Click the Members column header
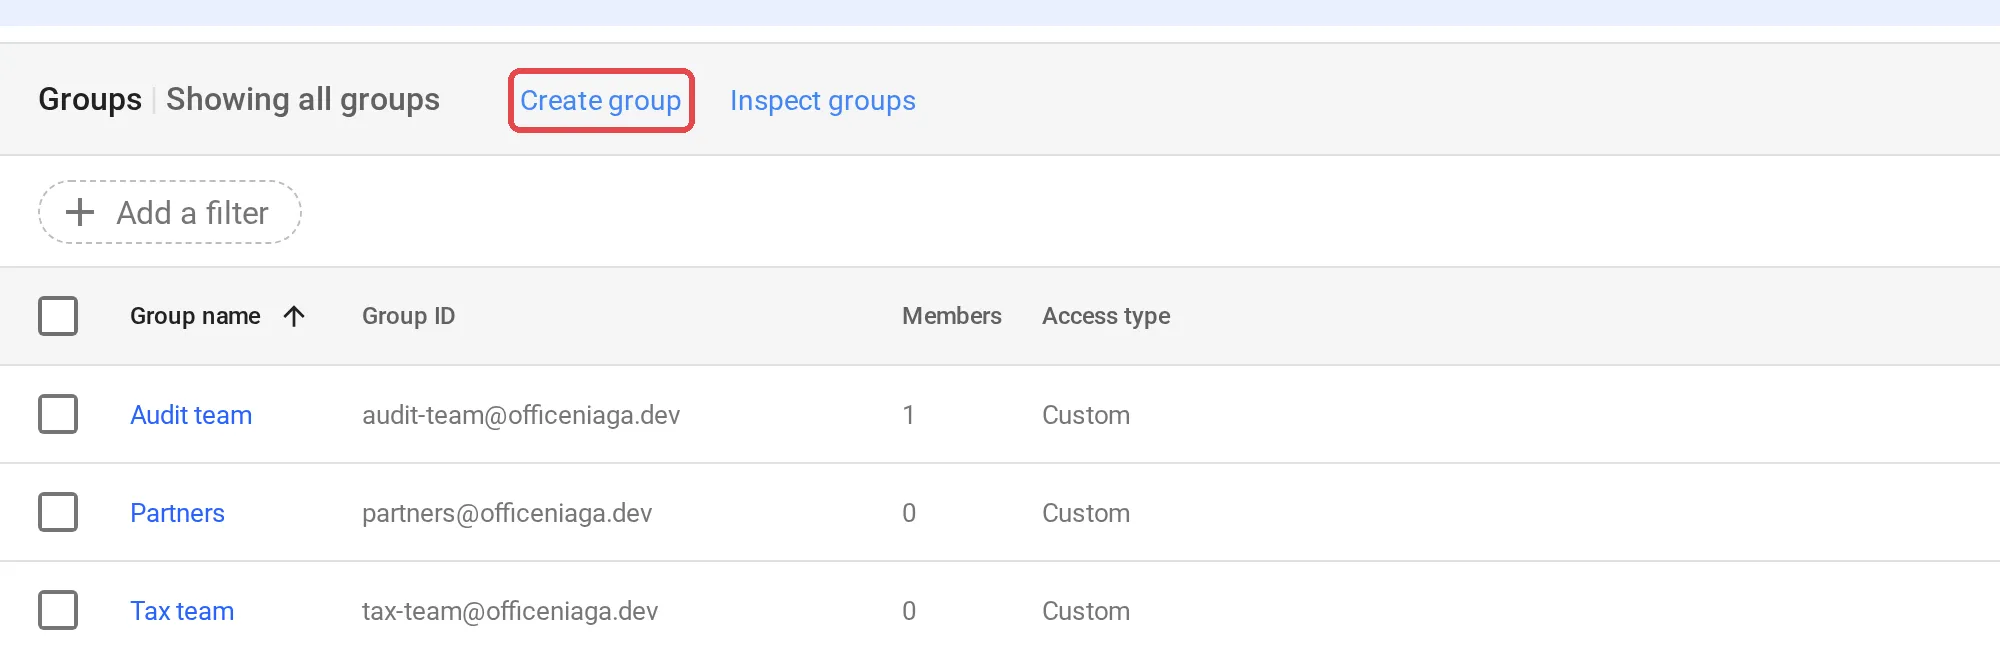The width and height of the screenshot is (2000, 660). tap(951, 316)
